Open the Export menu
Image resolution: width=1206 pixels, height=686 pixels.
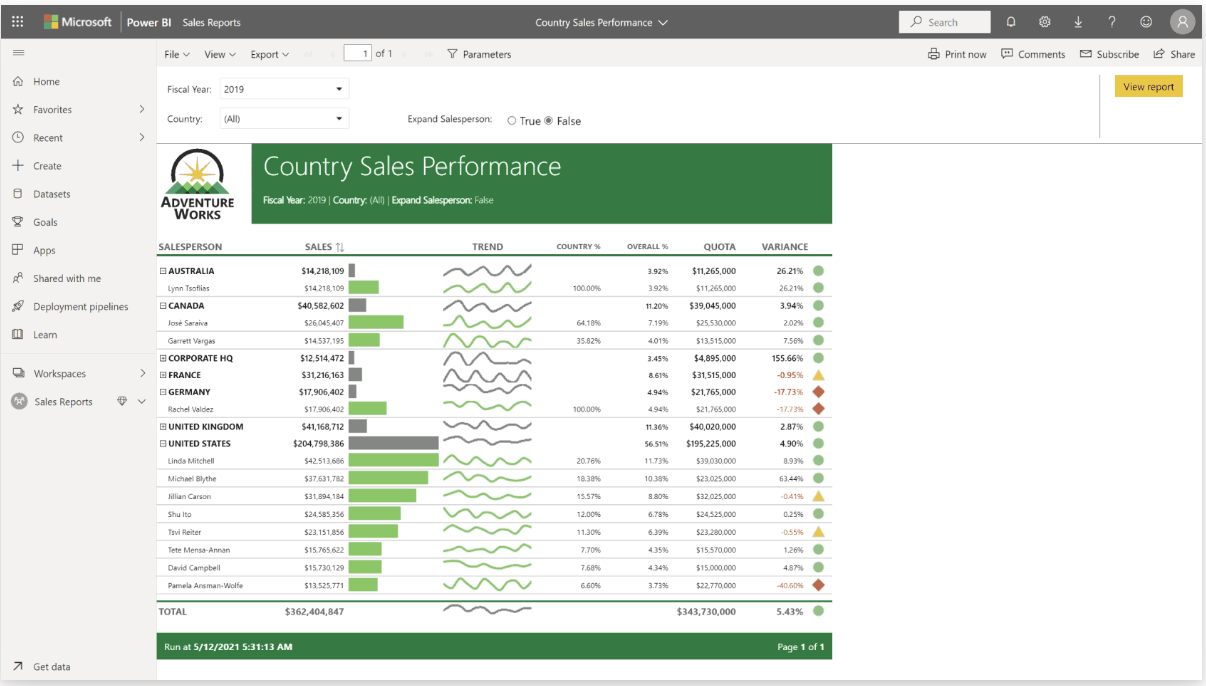(268, 54)
